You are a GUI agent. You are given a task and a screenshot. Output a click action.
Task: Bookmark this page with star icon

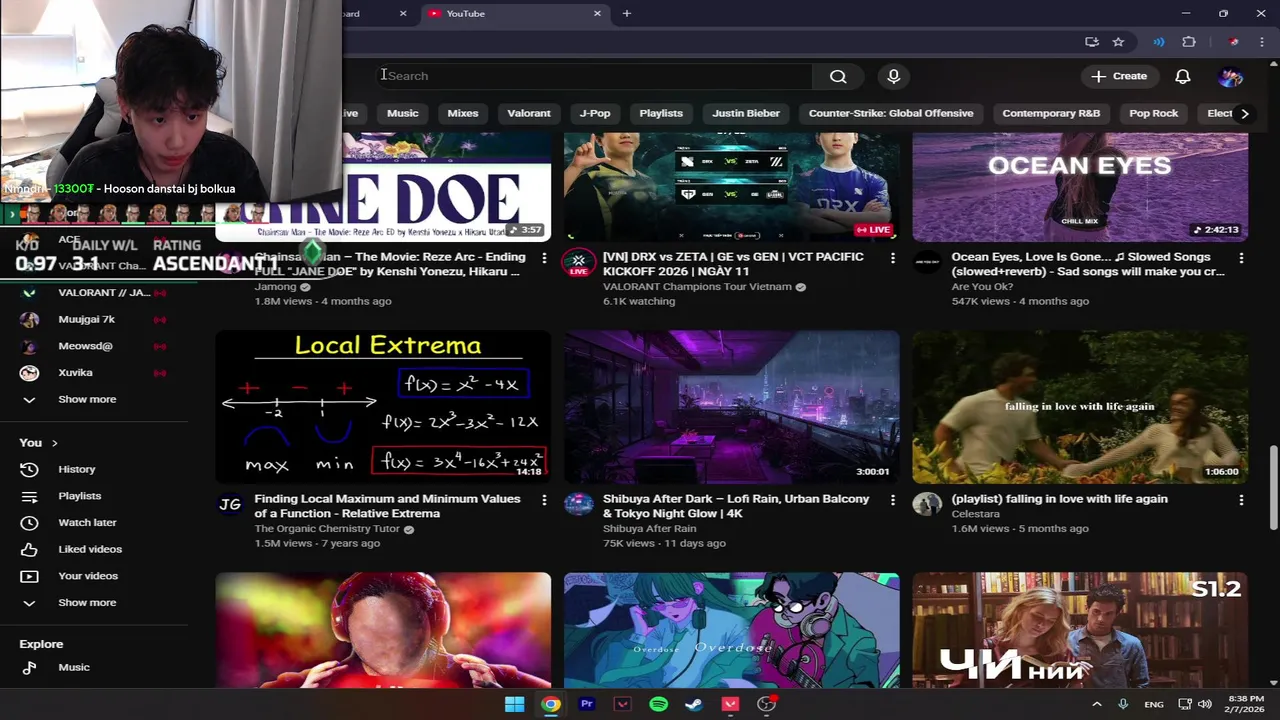[1118, 42]
